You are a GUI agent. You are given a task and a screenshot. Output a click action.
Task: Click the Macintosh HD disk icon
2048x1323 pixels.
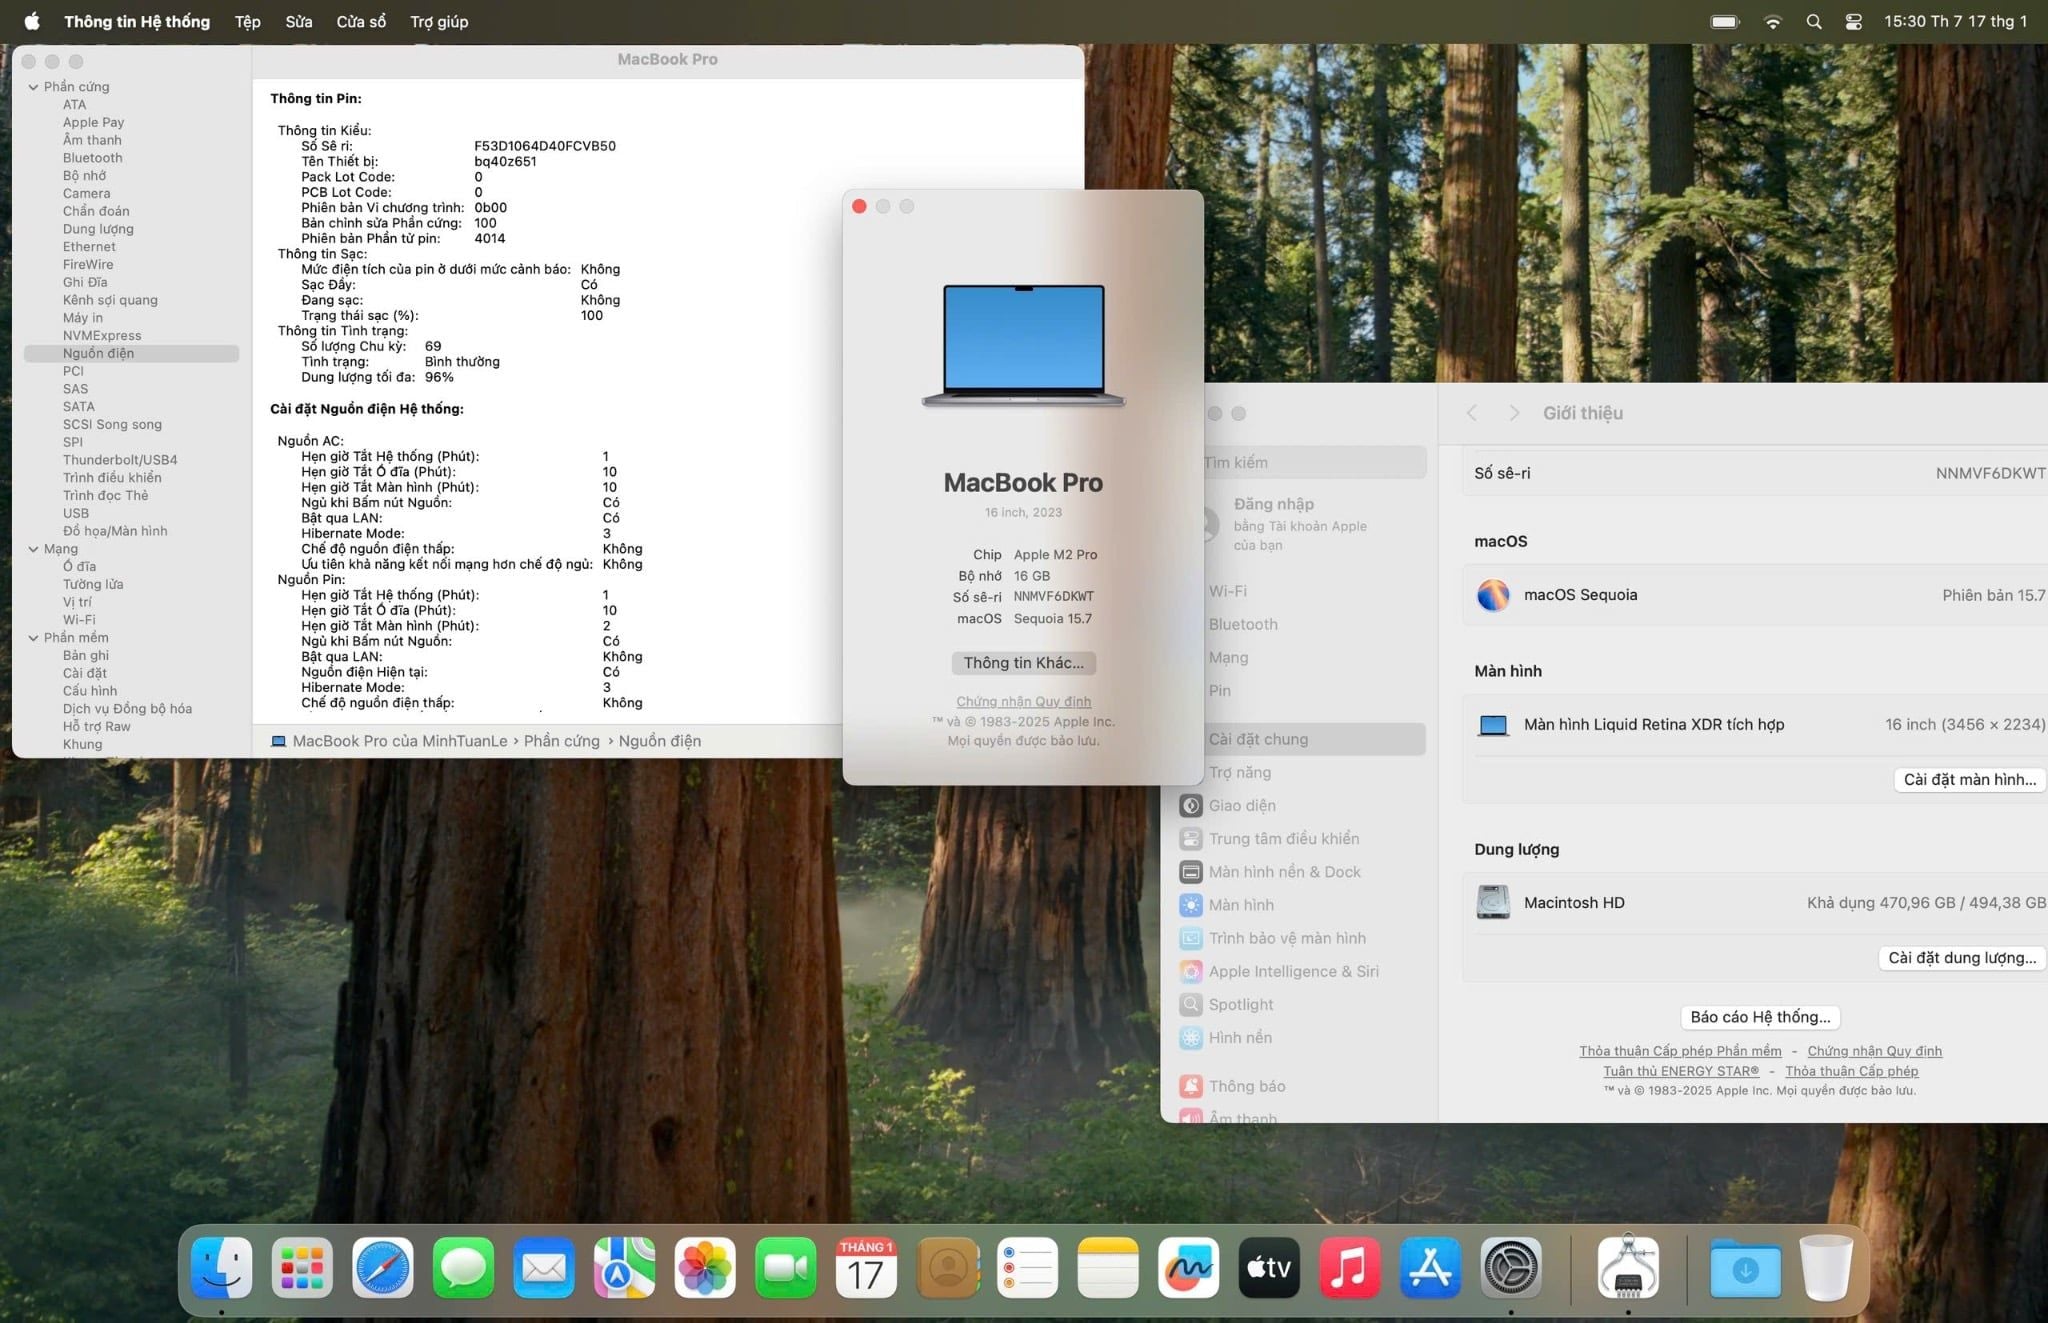pos(1494,902)
